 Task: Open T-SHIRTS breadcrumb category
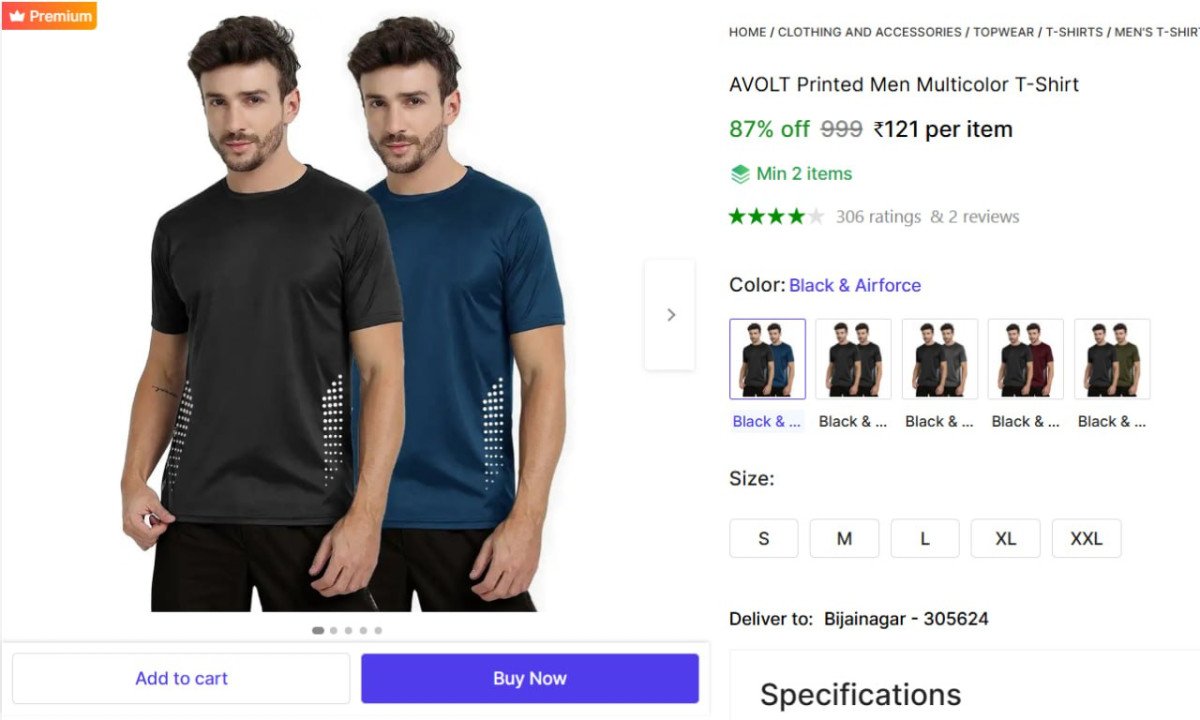point(1074,32)
